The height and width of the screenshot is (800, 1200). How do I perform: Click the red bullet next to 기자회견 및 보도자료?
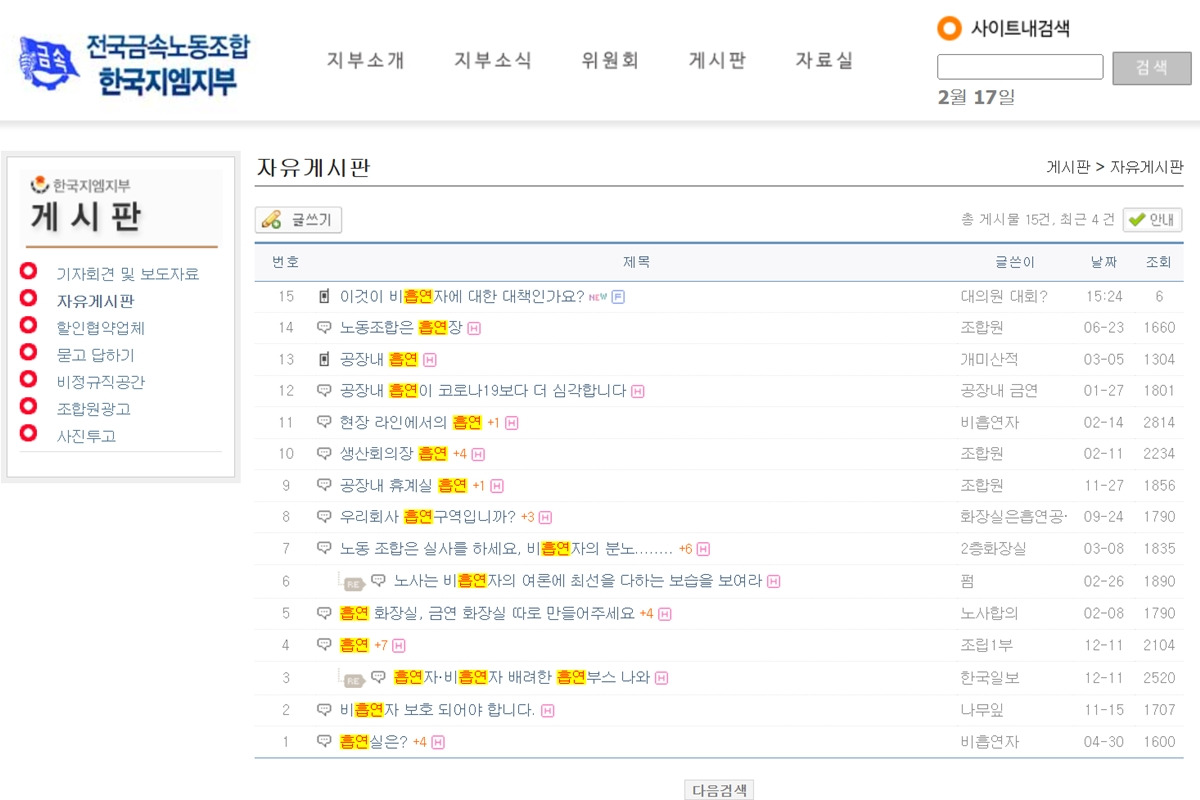tap(28, 271)
